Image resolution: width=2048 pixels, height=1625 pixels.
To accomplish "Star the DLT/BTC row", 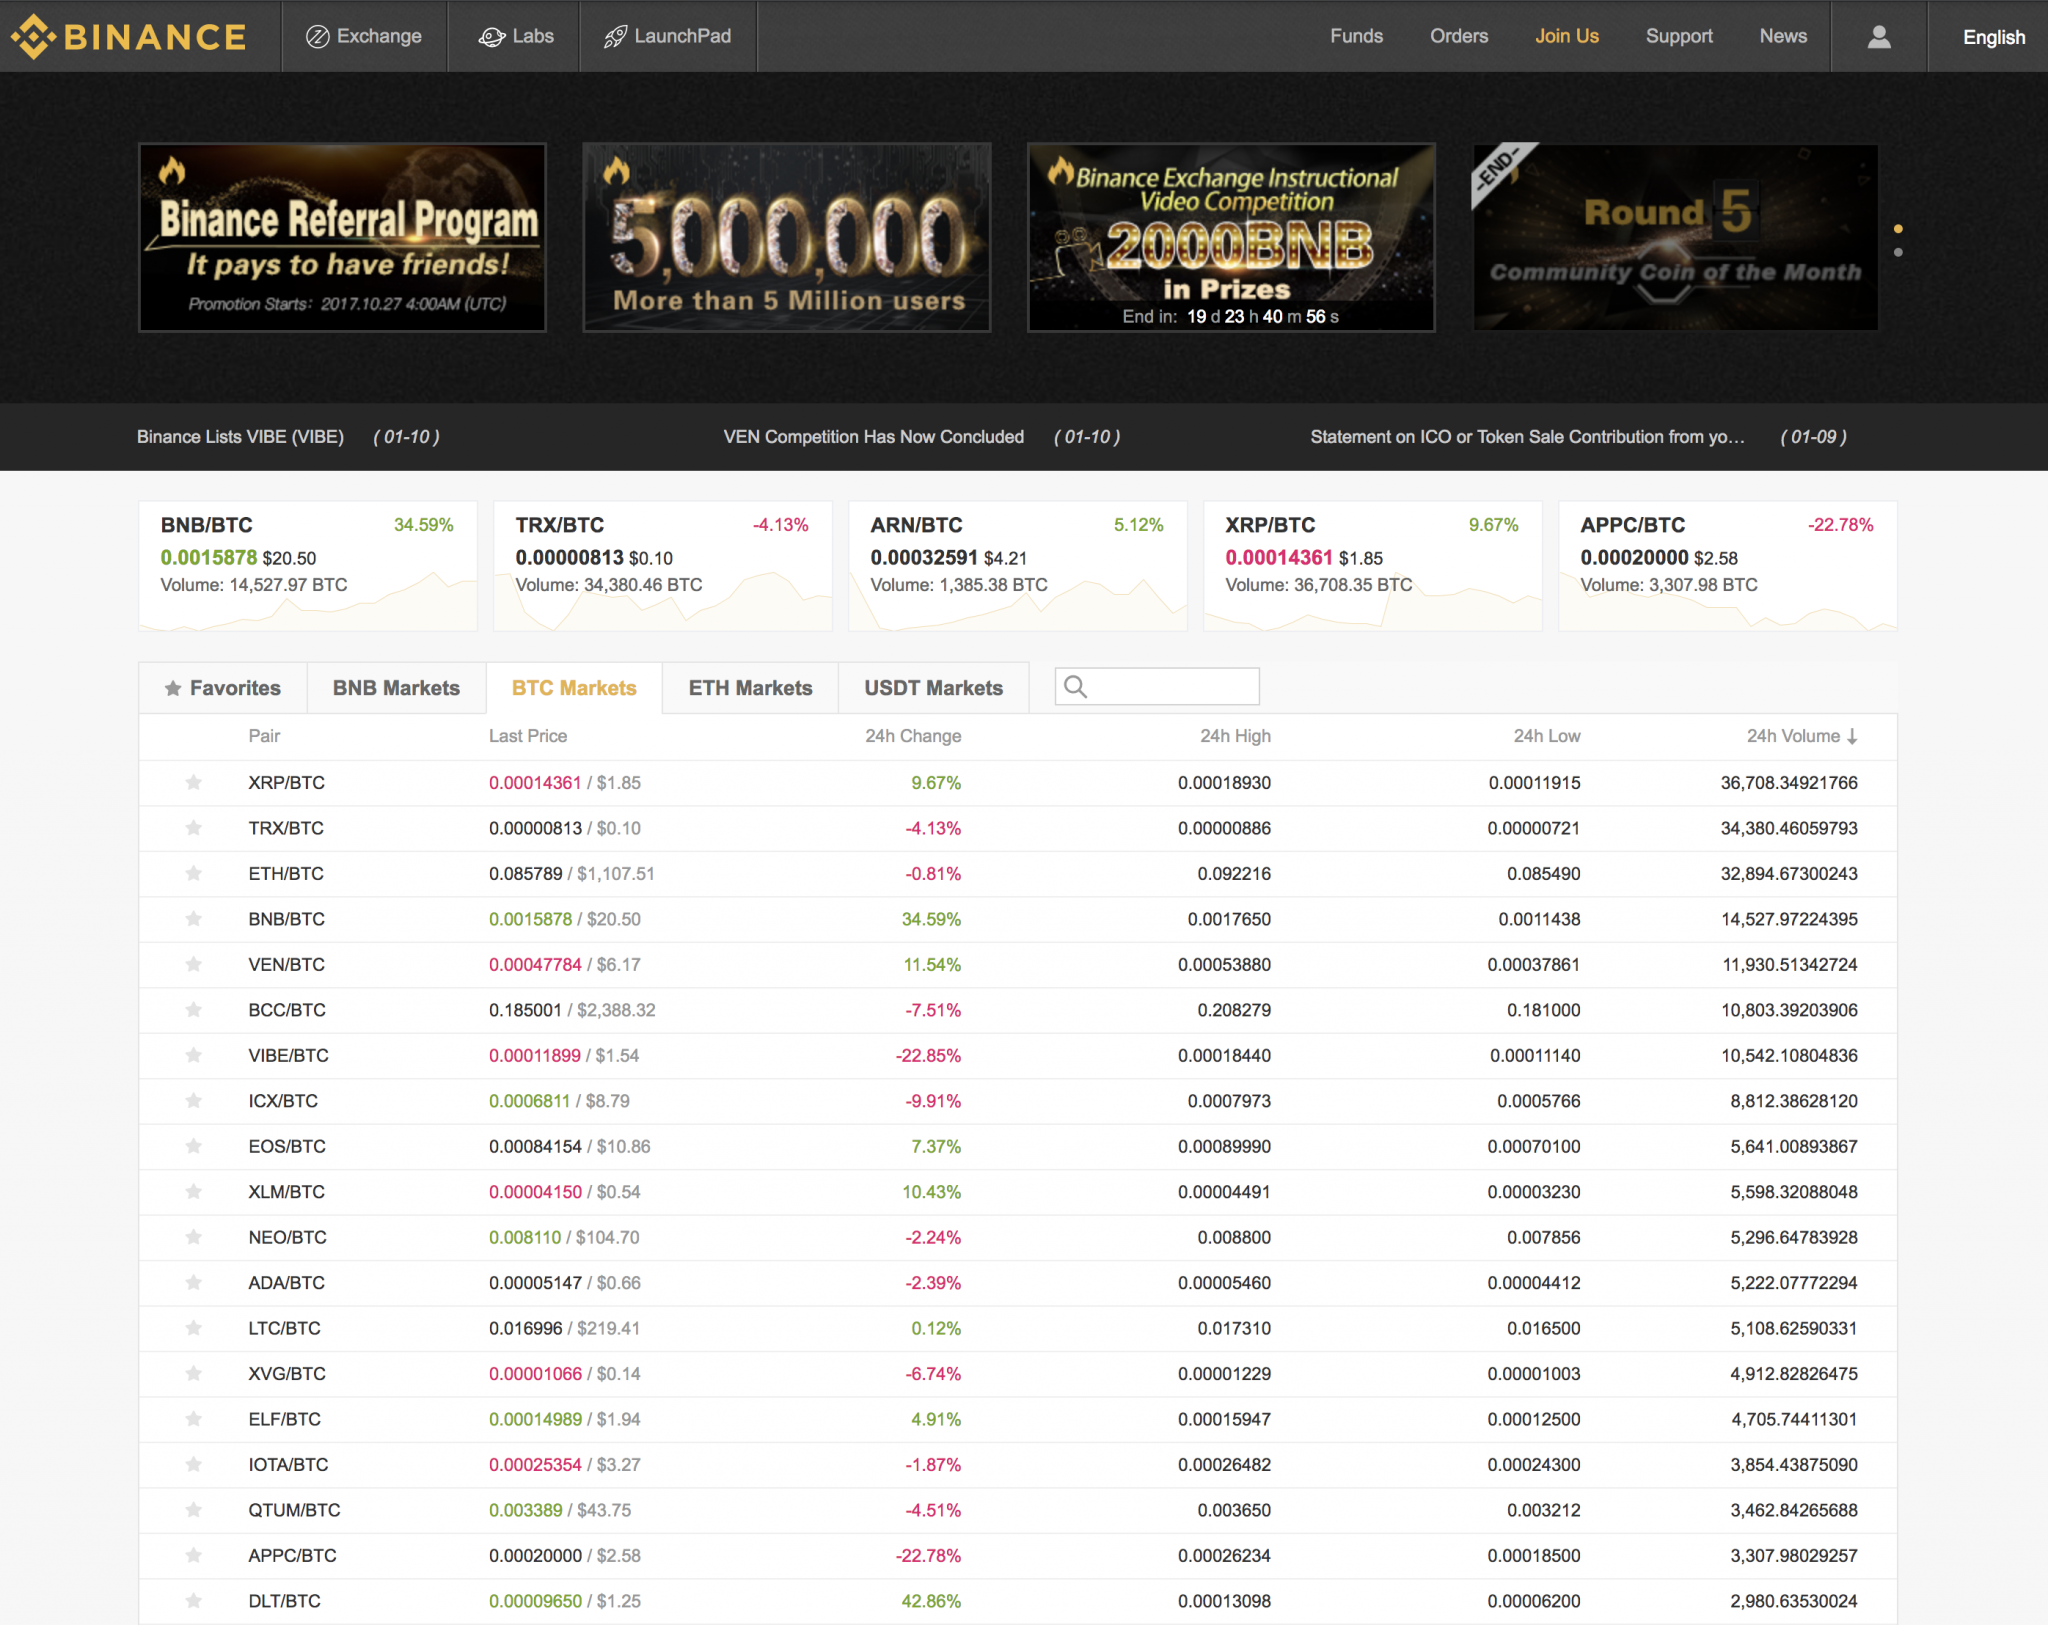I will 194,1602.
